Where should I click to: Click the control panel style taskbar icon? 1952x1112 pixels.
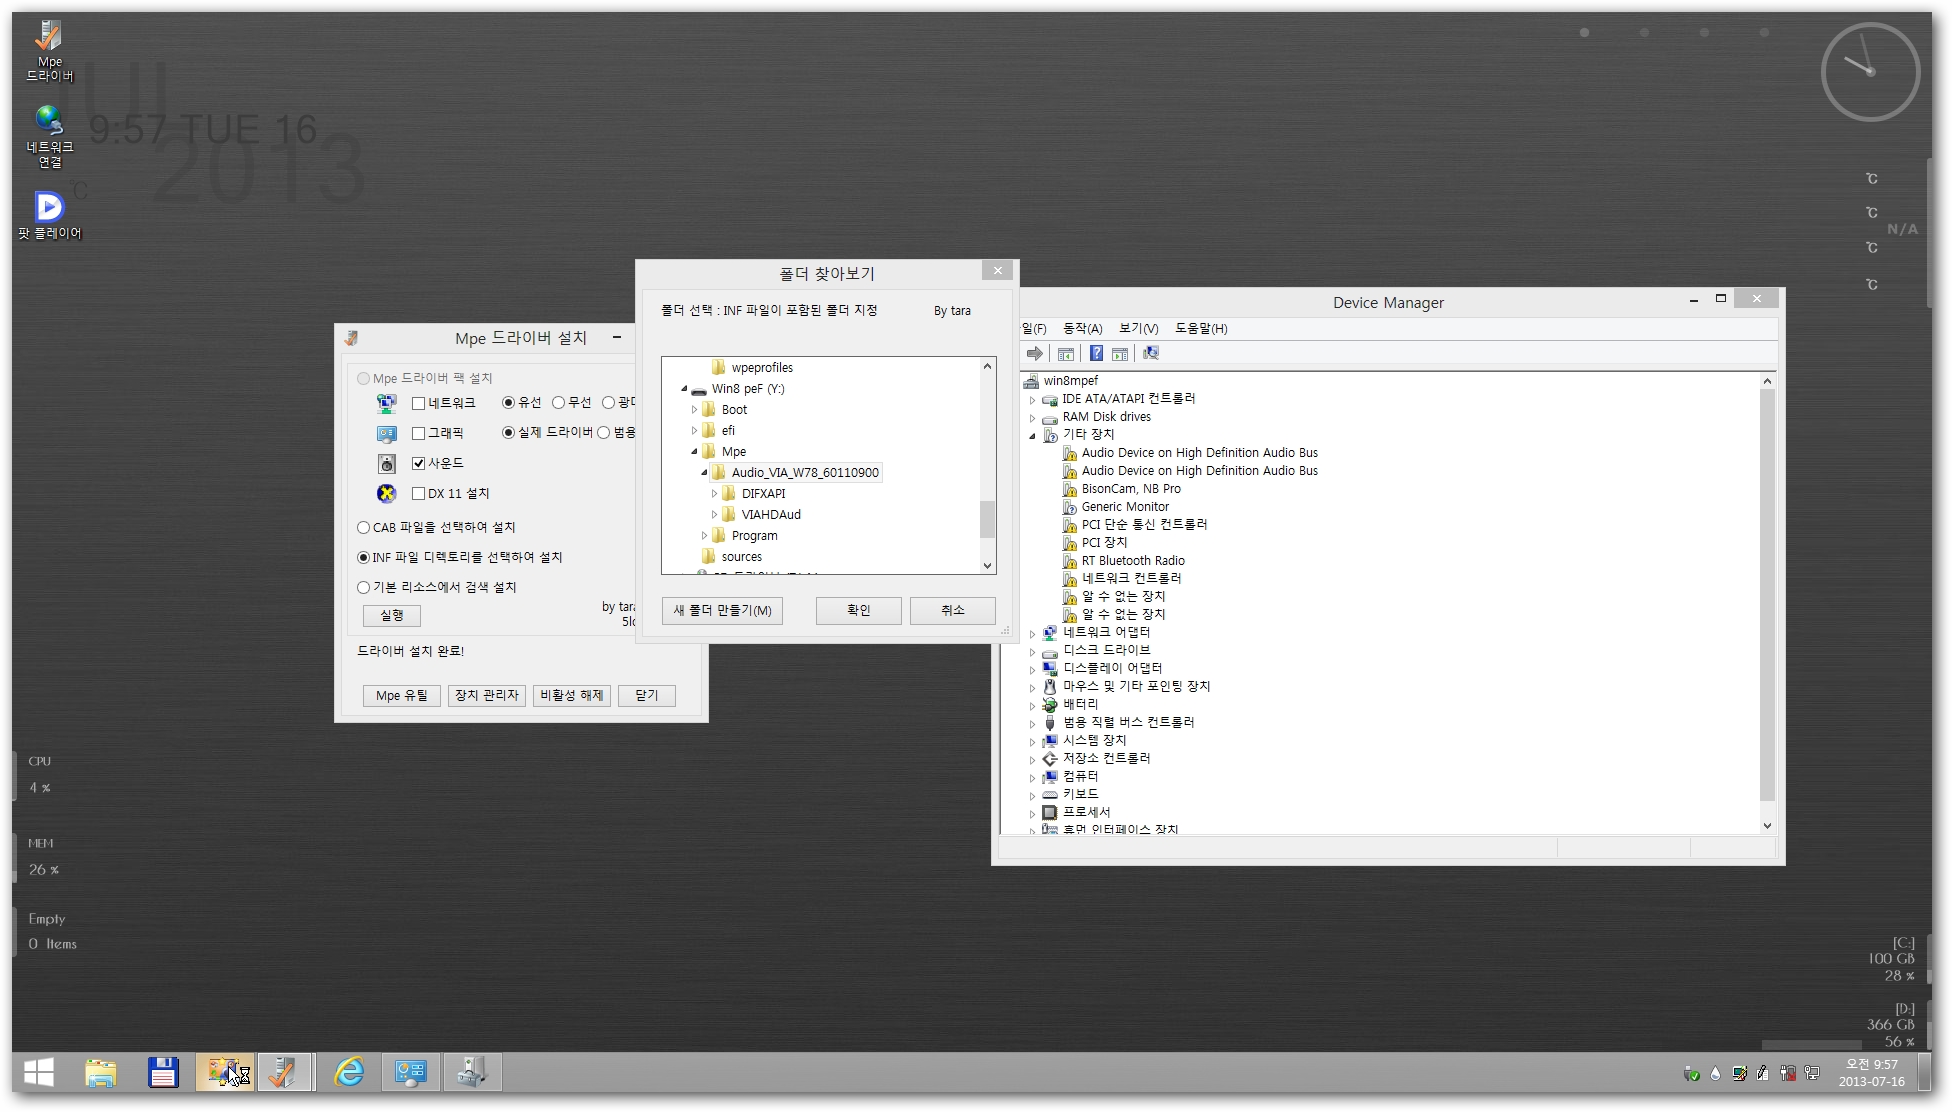(x=410, y=1072)
